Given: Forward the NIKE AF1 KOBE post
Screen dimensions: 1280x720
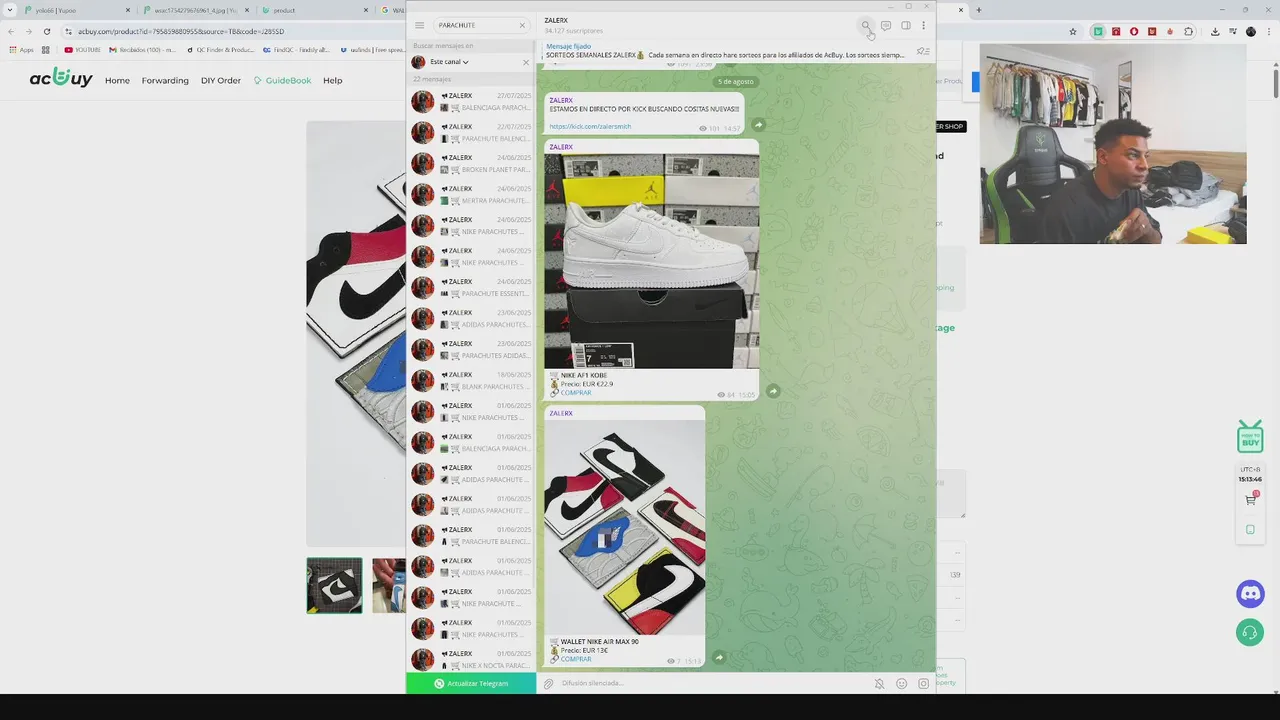Looking at the screenshot, I should [773, 391].
